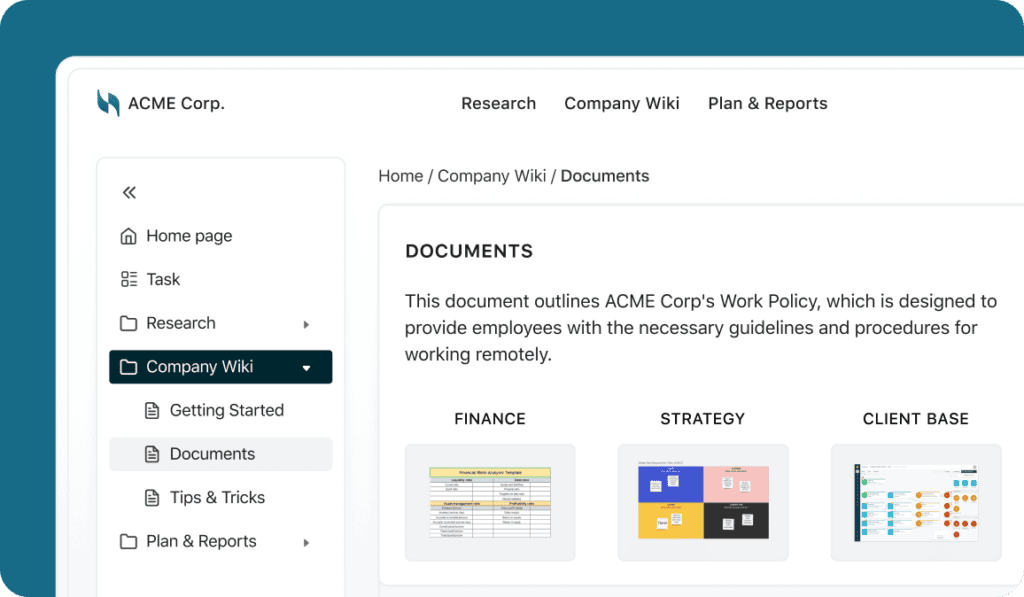Image resolution: width=1024 pixels, height=597 pixels.
Task: Click the ACME Corp. logo icon
Action: click(108, 103)
